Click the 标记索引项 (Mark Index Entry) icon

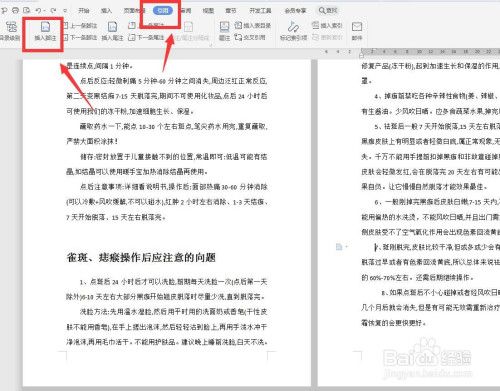(x=293, y=27)
